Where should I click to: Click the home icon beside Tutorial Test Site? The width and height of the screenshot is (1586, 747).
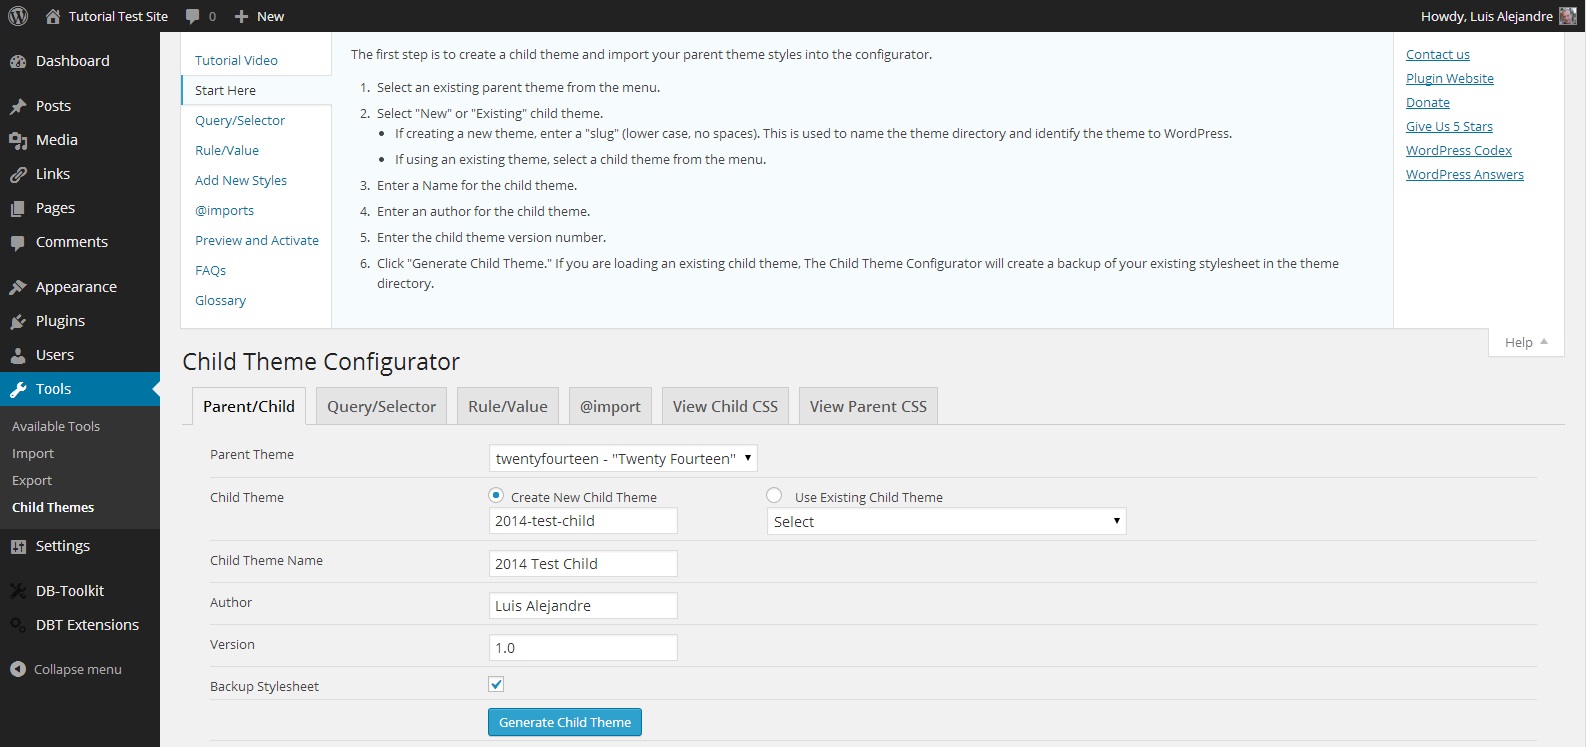[x=53, y=16]
